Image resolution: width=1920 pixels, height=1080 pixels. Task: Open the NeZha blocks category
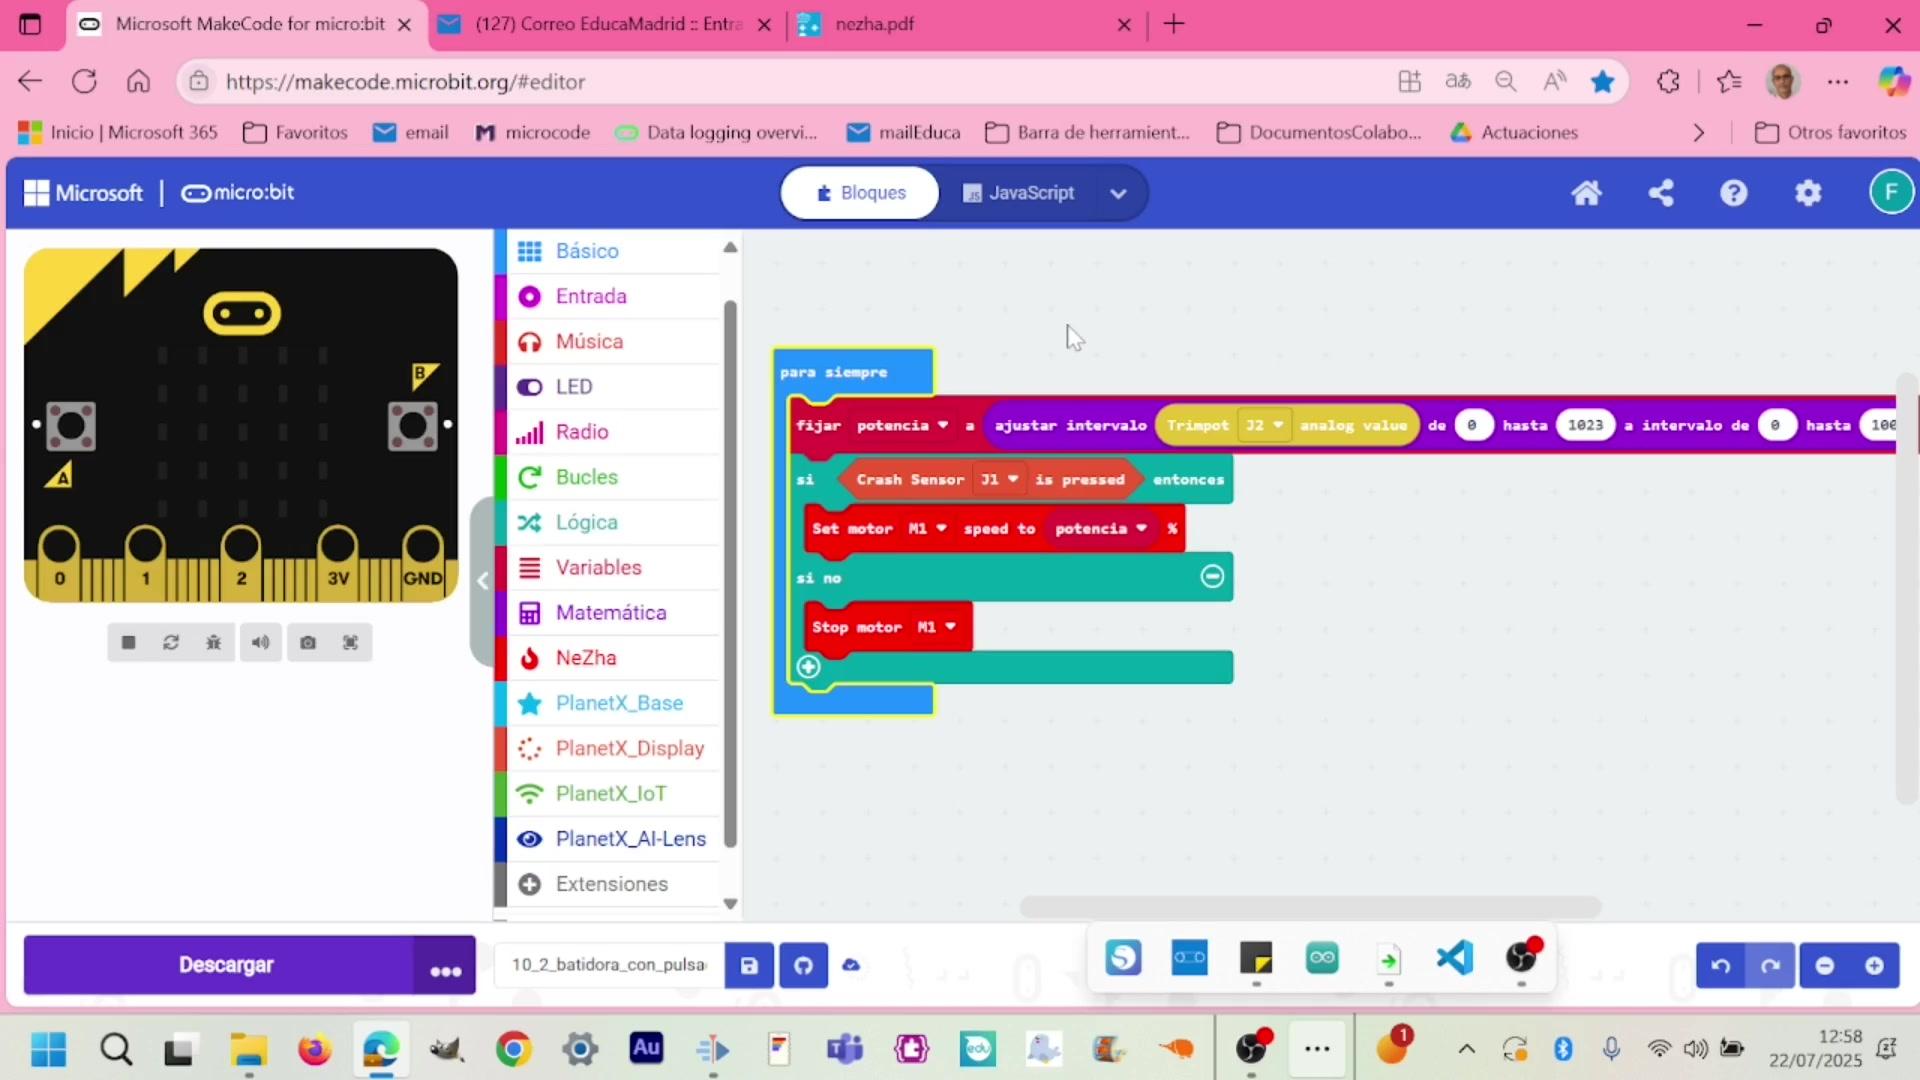586,658
